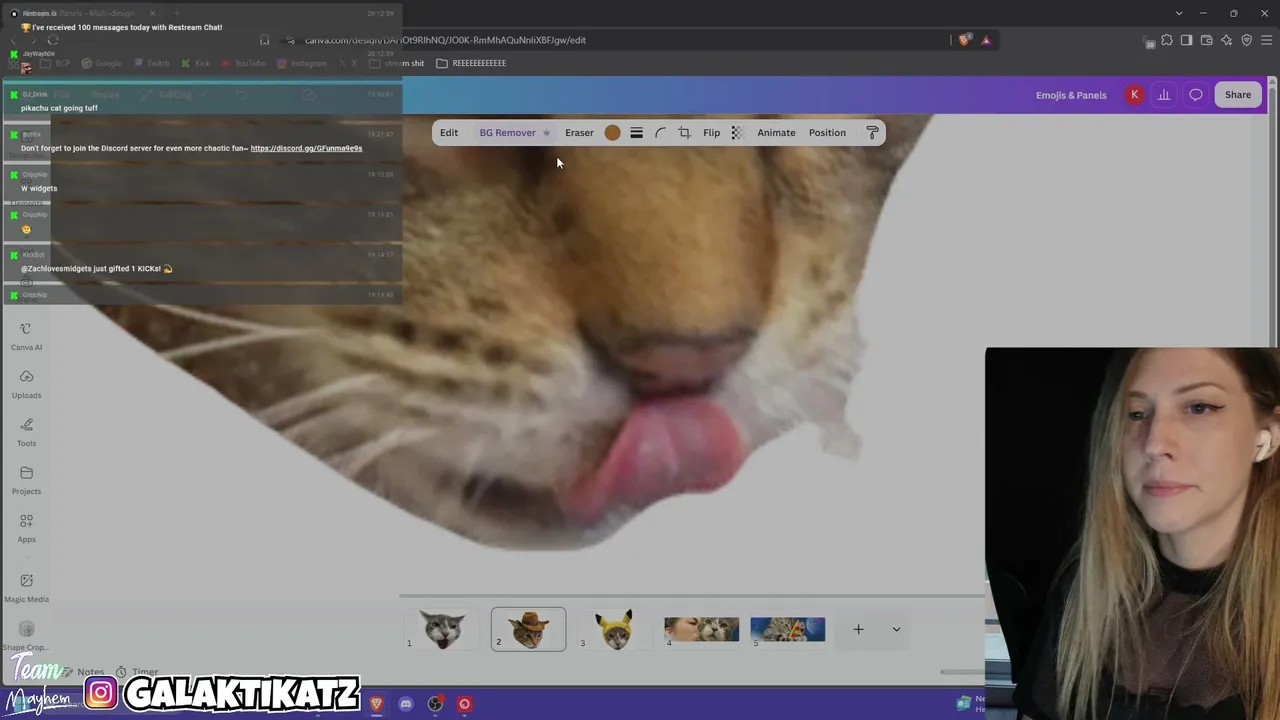Open the Notes button at the bottom
This screenshot has width=1280, height=720.
click(x=83, y=672)
